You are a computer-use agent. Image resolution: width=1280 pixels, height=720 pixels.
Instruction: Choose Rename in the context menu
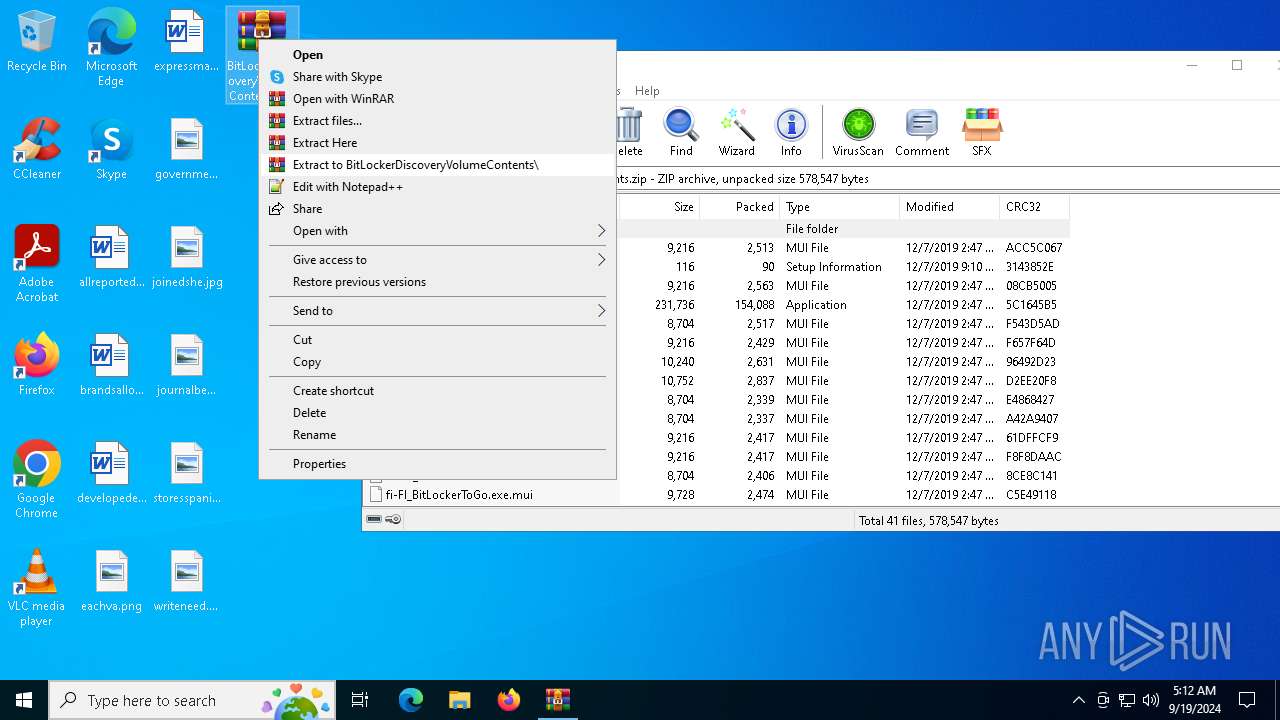(x=437, y=435)
